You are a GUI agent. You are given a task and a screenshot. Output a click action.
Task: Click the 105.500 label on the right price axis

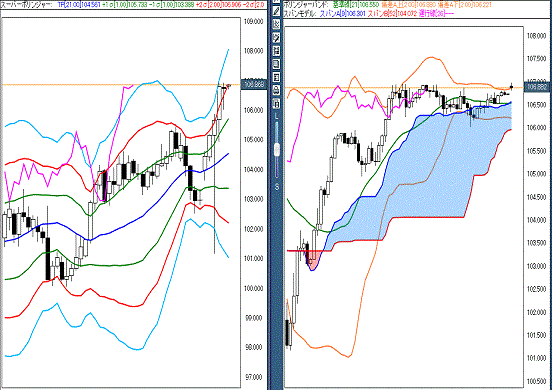[x=536, y=151]
